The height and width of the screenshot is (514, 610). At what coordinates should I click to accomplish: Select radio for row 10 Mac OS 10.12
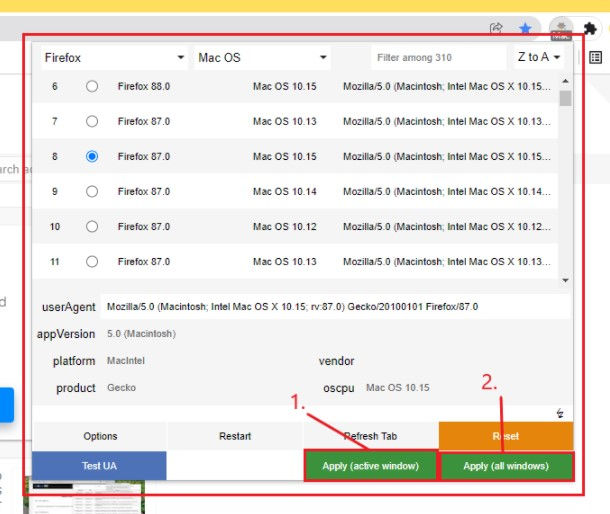click(x=92, y=226)
